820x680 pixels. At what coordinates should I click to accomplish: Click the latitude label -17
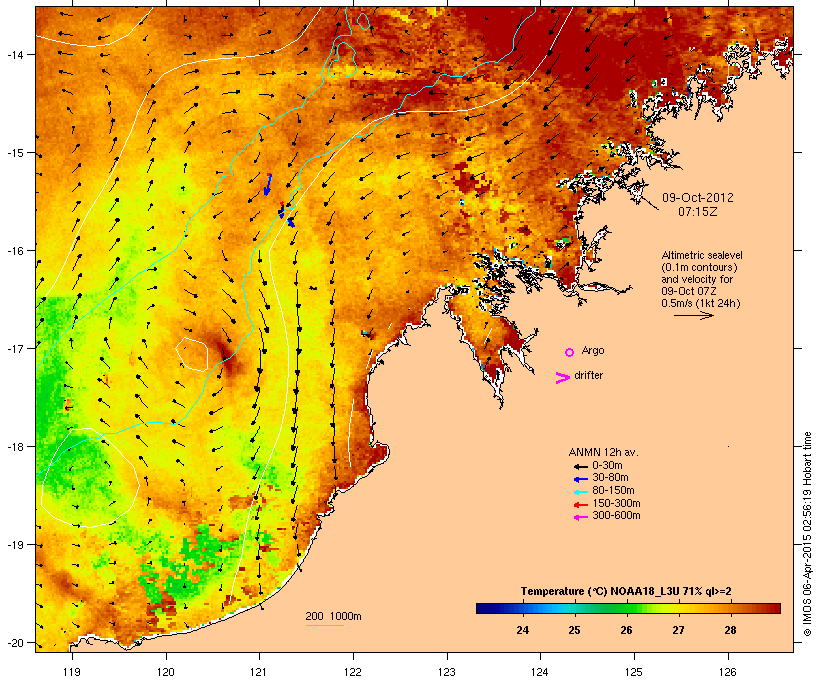pos(14,348)
